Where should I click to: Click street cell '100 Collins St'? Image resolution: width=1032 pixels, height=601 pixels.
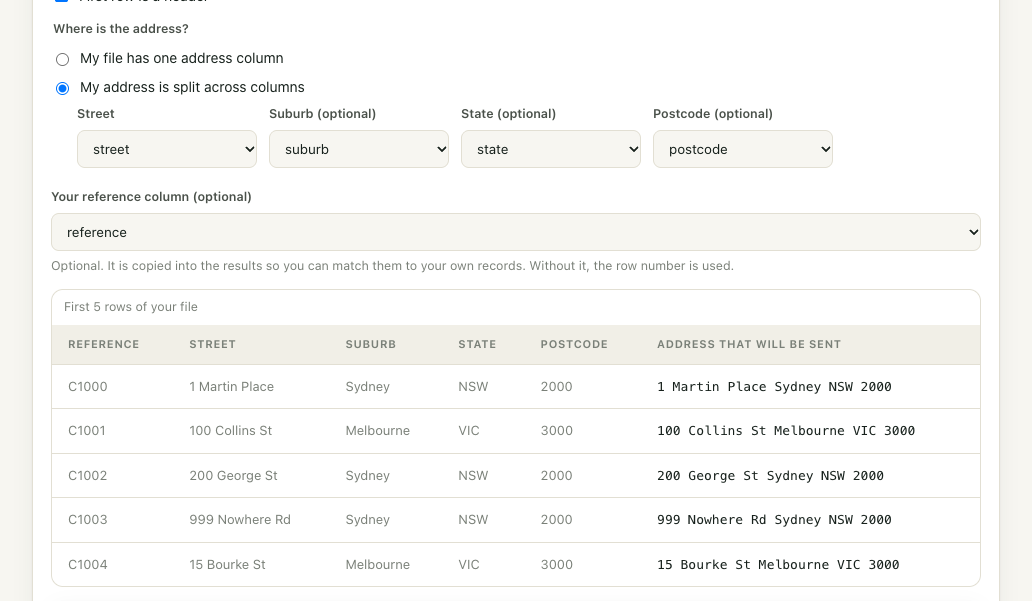[230, 431]
